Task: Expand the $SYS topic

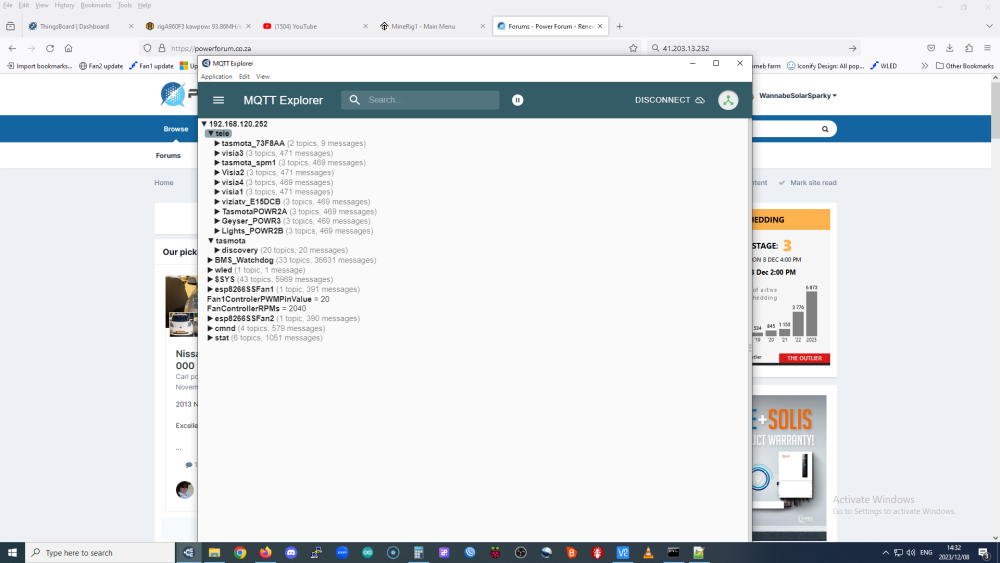Action: pyautogui.click(x=210, y=279)
